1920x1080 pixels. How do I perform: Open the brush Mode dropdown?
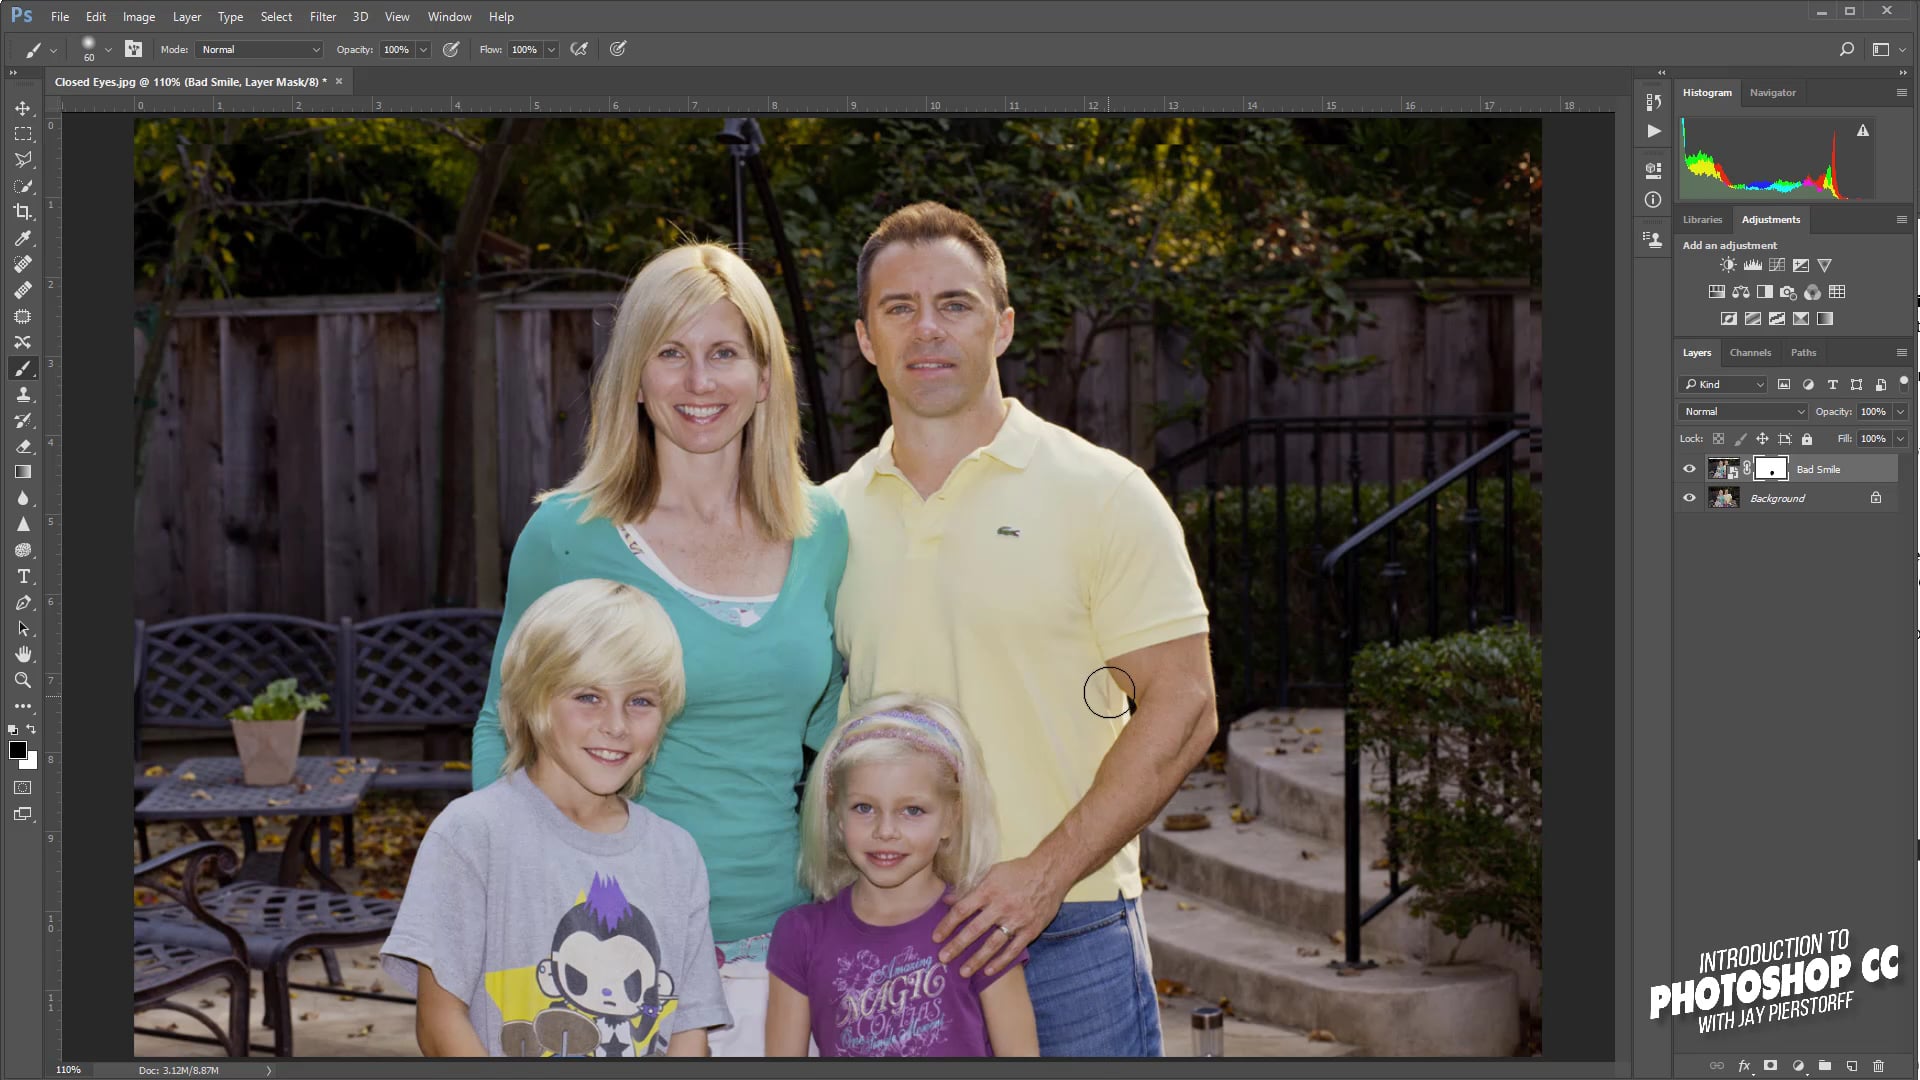coord(260,49)
